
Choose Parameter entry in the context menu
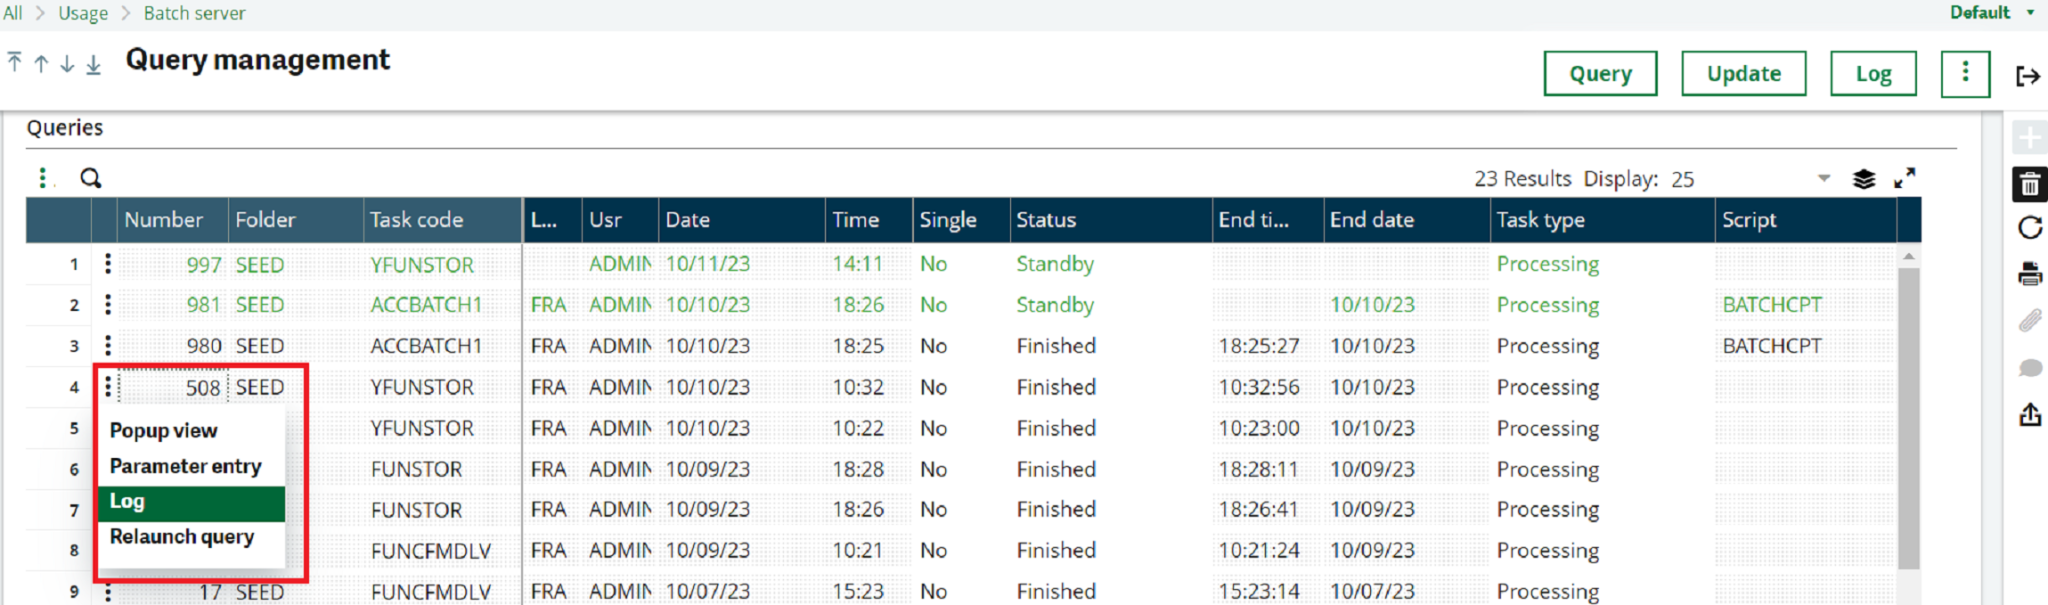click(x=185, y=465)
